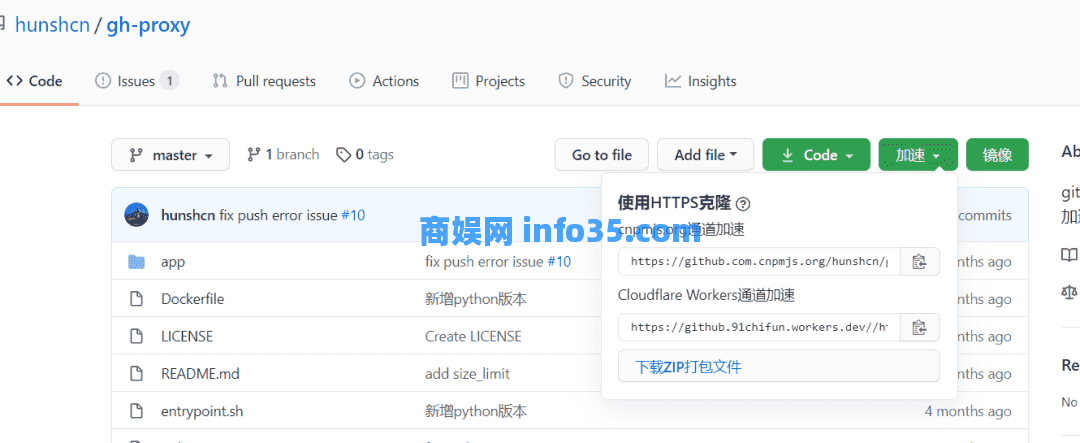View the 0 tags link
Image resolution: width=1080 pixels, height=443 pixels.
point(365,154)
